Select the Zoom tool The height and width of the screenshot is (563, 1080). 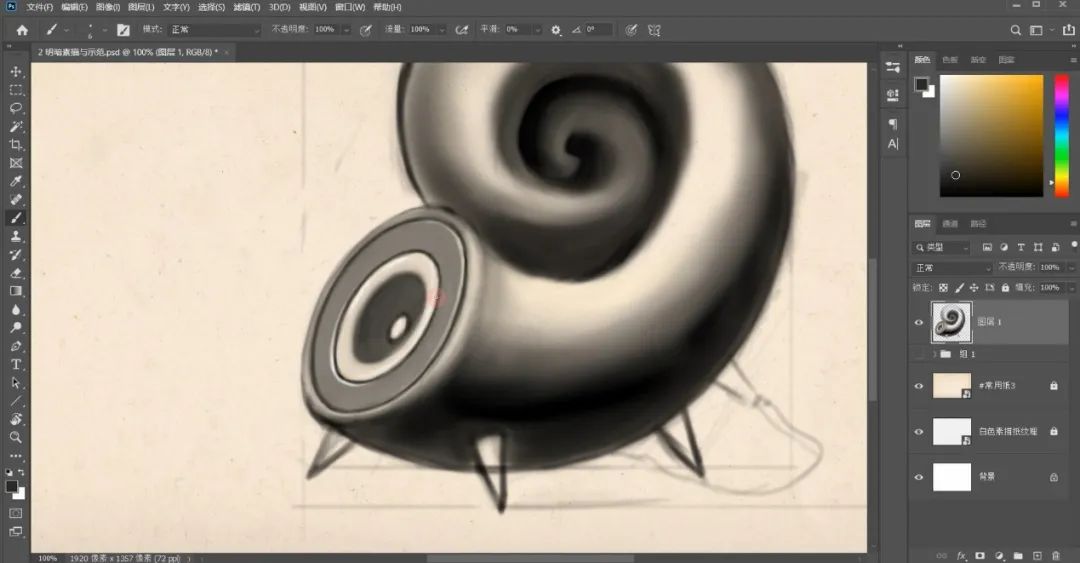pyautogui.click(x=16, y=437)
